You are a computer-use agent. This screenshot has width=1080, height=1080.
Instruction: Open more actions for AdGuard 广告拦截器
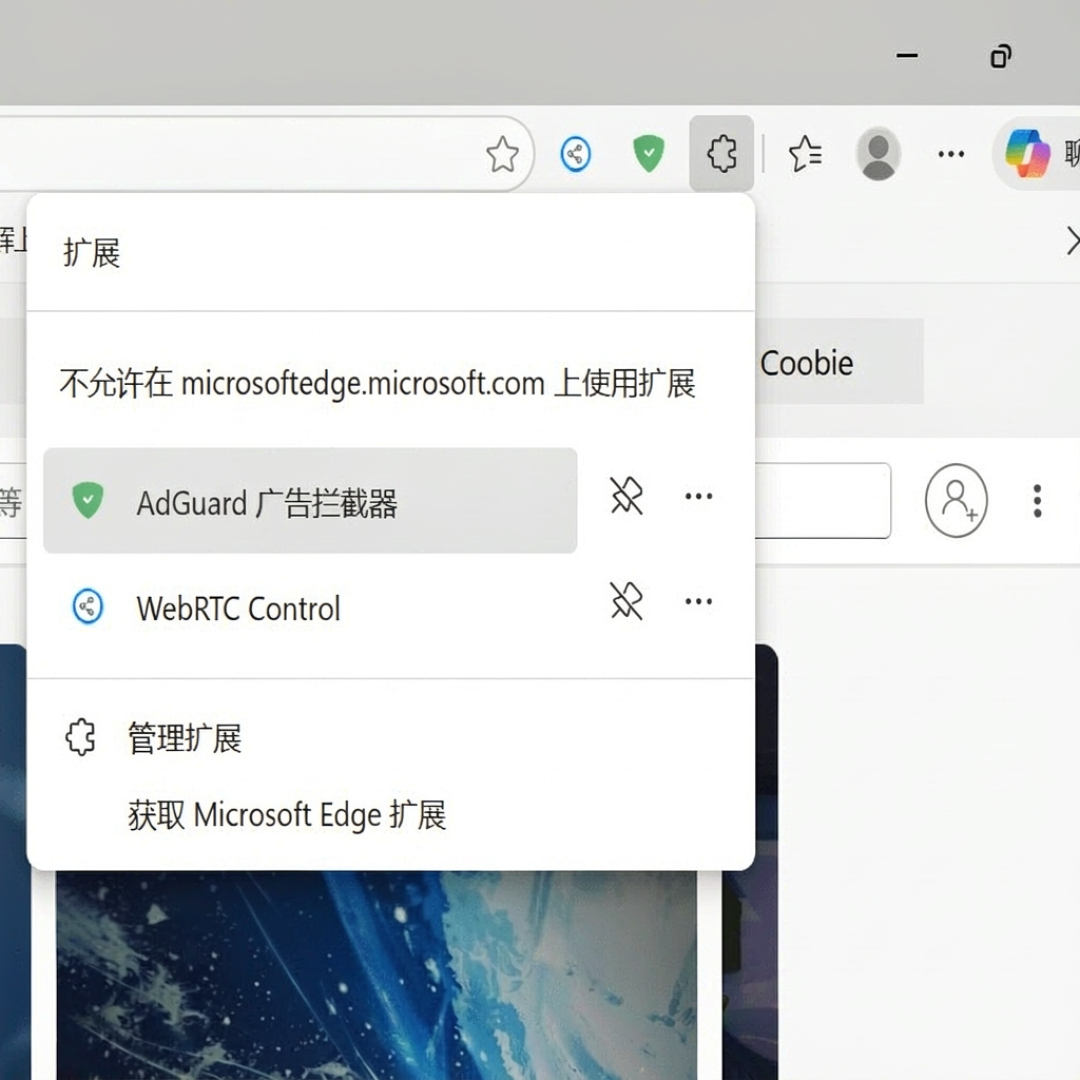pos(698,496)
